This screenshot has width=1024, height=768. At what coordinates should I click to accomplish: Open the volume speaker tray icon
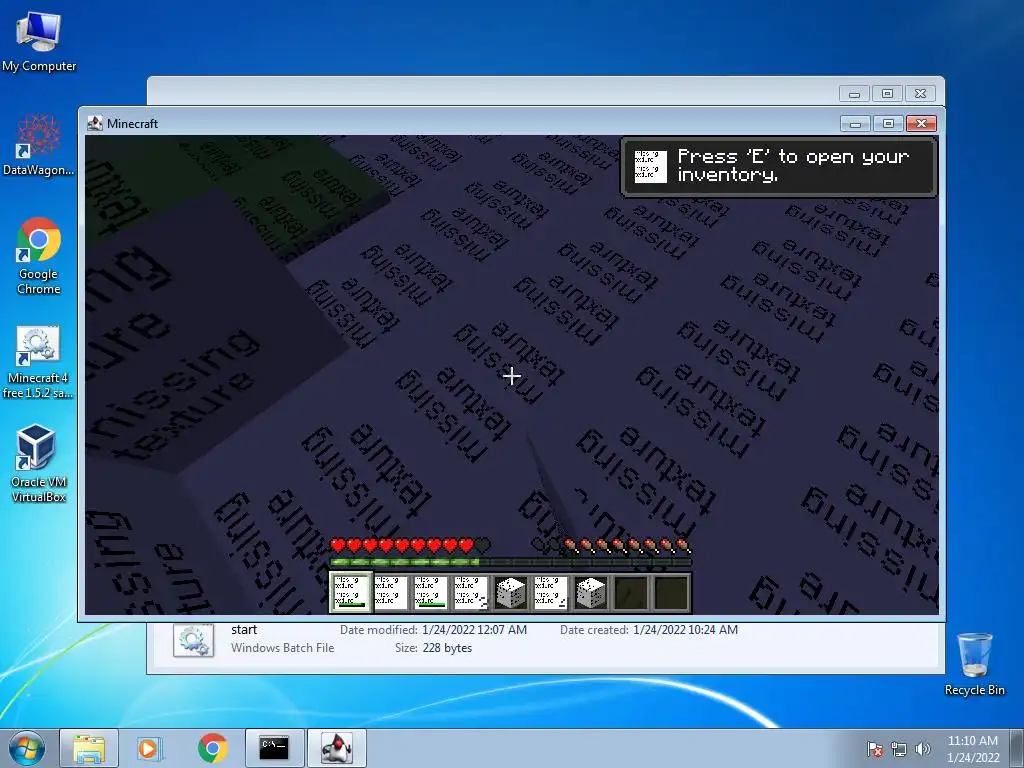pos(923,749)
